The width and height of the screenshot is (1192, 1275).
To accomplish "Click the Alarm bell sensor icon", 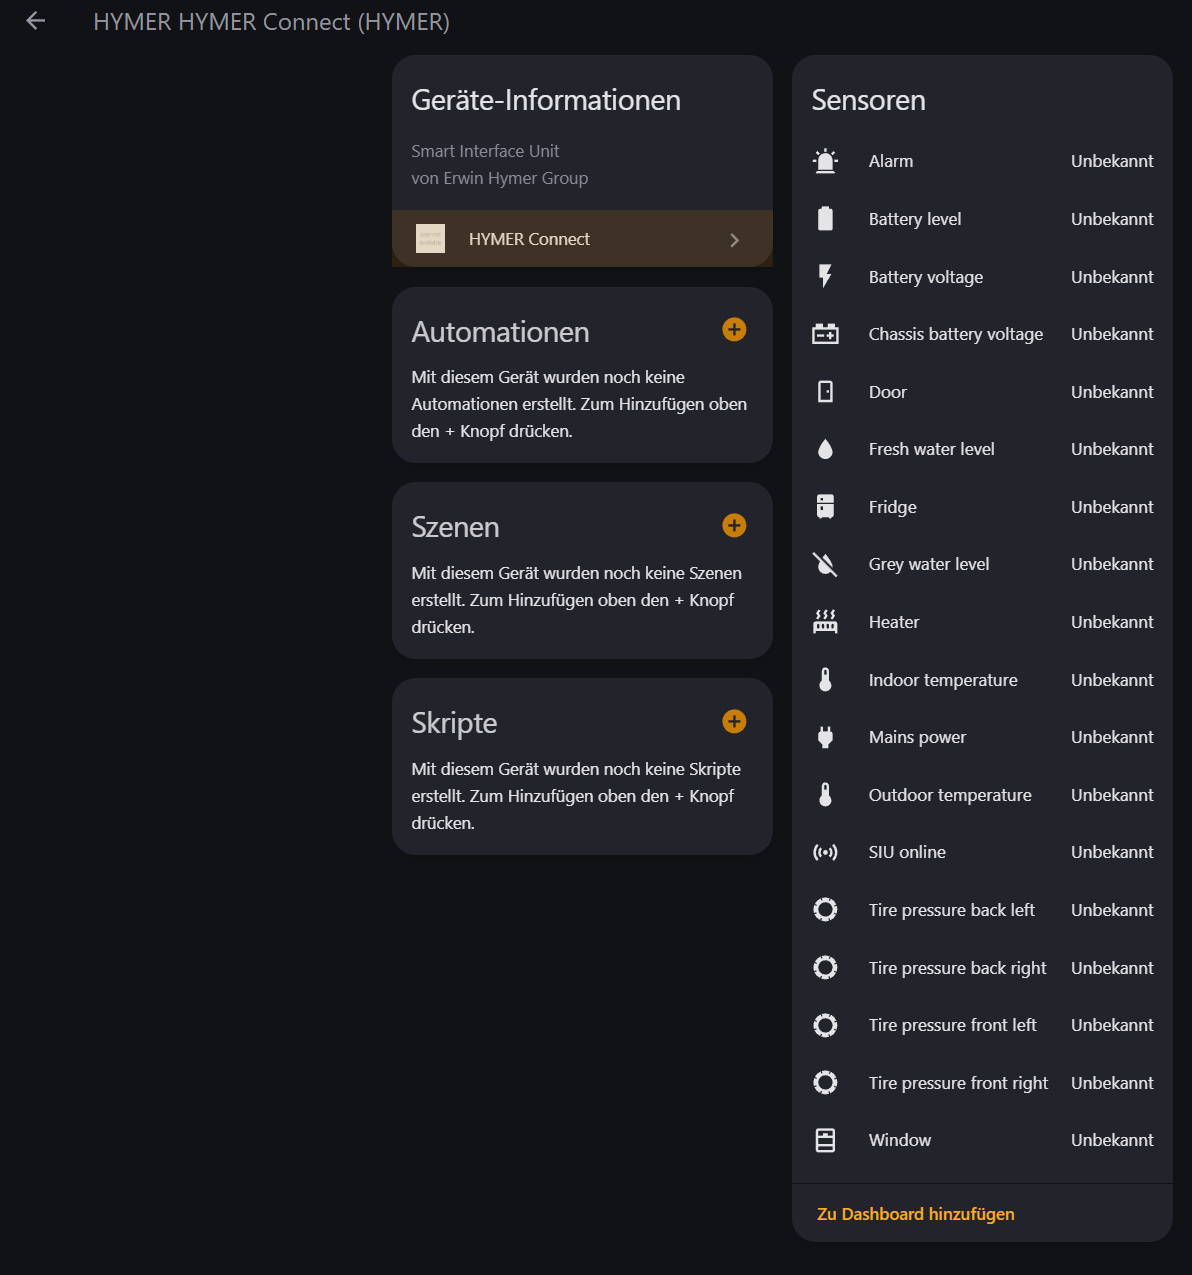I will (825, 160).
